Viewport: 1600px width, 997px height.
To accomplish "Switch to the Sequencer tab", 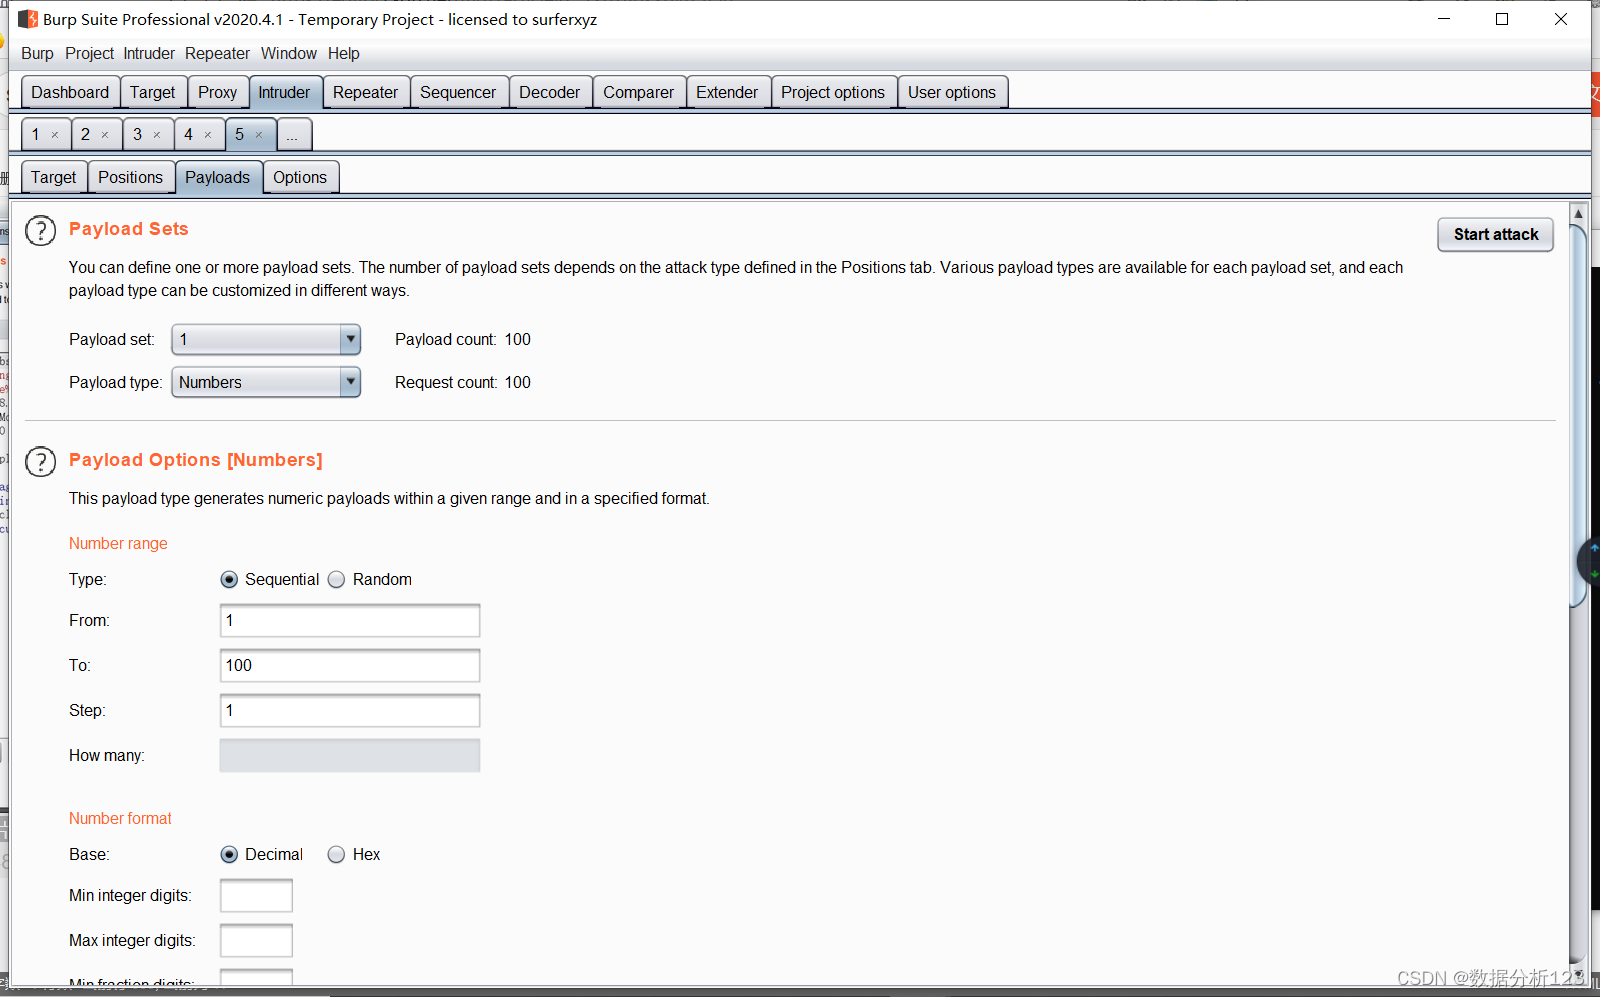I will pyautogui.click(x=458, y=92).
